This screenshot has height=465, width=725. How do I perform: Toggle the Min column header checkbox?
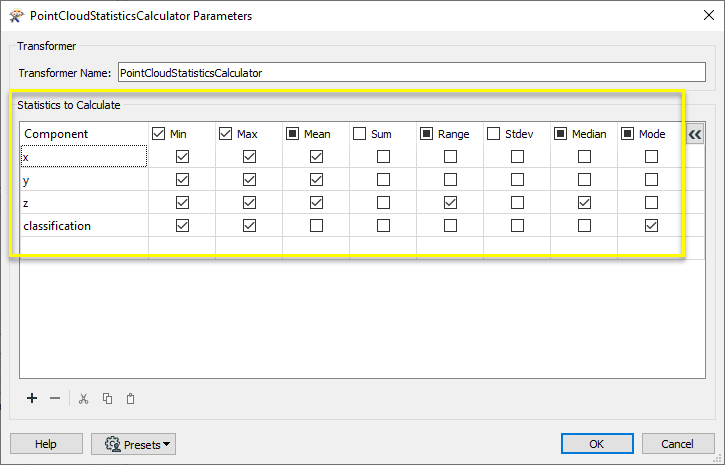point(158,134)
